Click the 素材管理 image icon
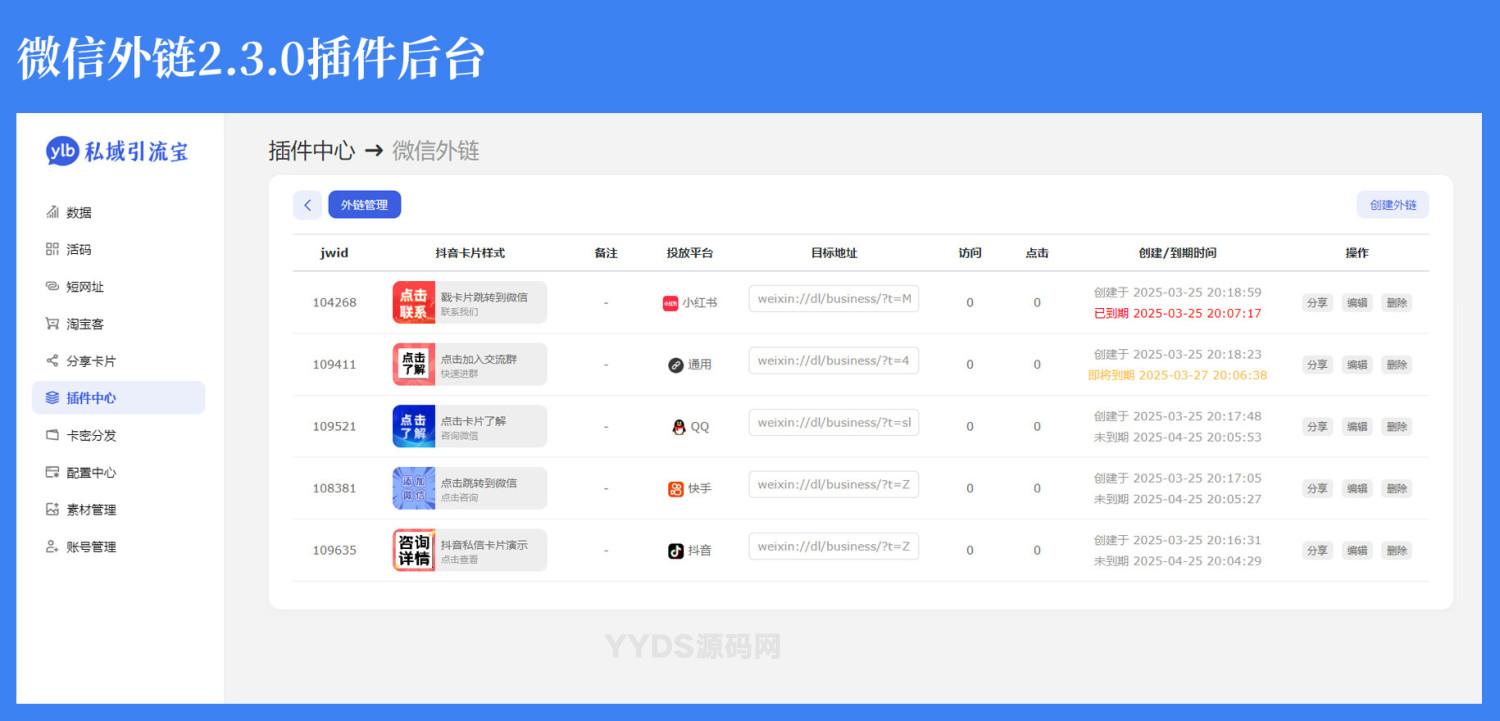The height and width of the screenshot is (721, 1500). 52,510
